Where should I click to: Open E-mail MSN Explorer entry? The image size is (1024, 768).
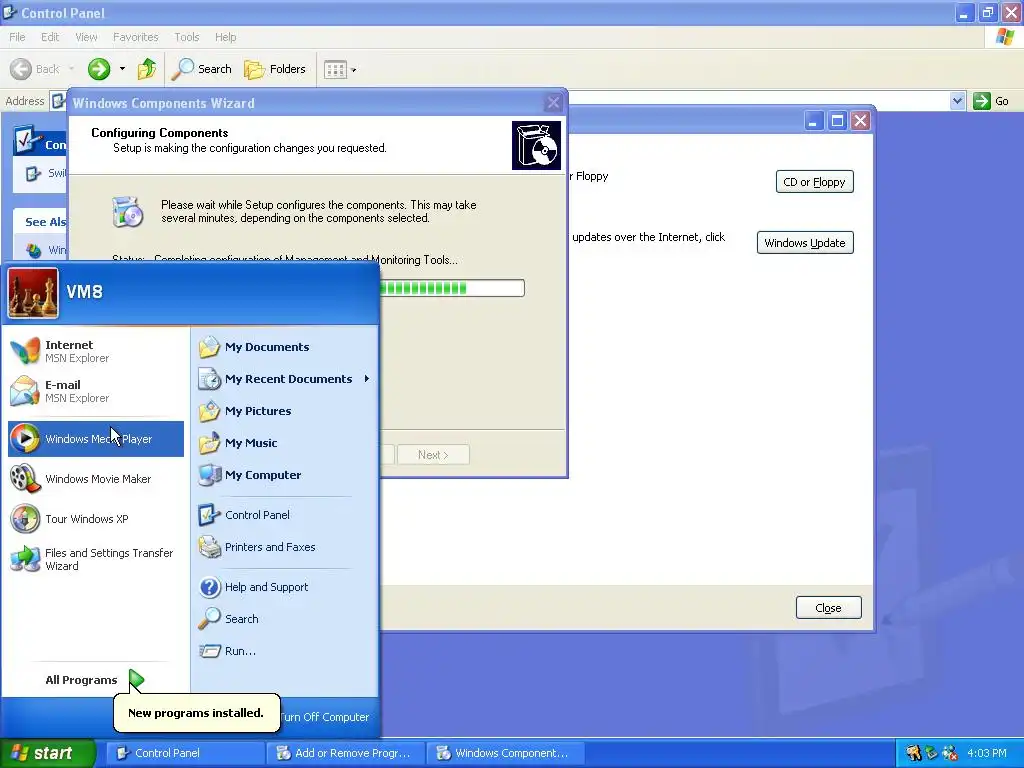[95, 391]
